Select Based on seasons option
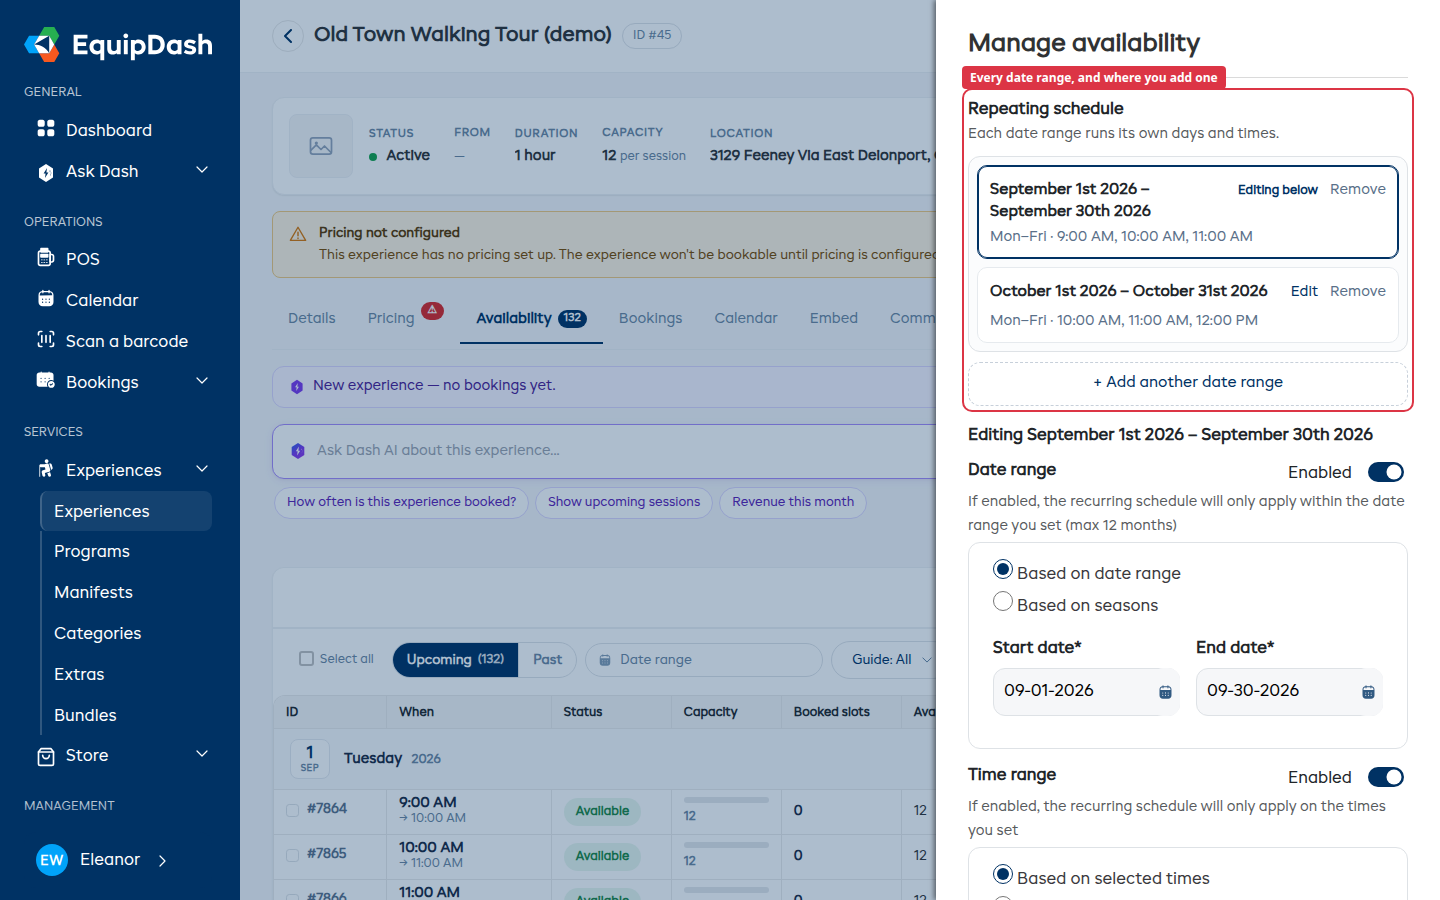The width and height of the screenshot is (1440, 900). click(x=1003, y=602)
